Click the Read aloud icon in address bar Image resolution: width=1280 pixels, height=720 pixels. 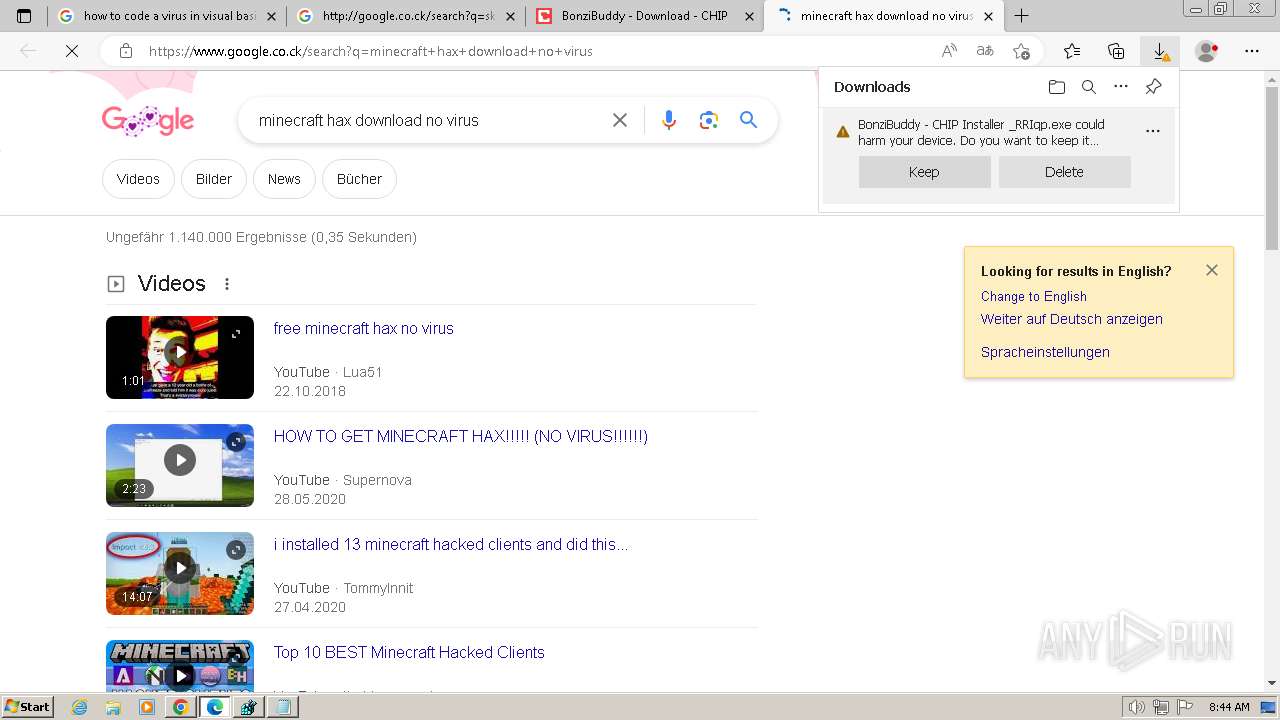(x=949, y=51)
